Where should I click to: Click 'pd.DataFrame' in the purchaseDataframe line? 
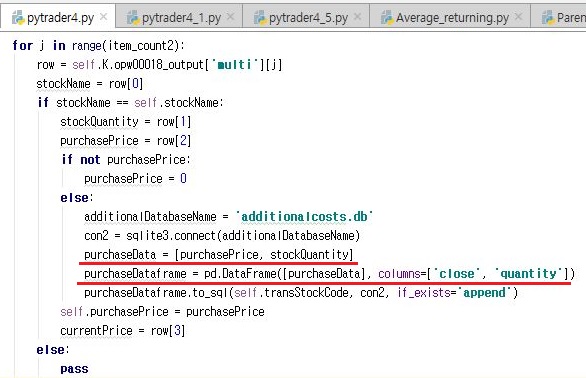[x=241, y=274]
